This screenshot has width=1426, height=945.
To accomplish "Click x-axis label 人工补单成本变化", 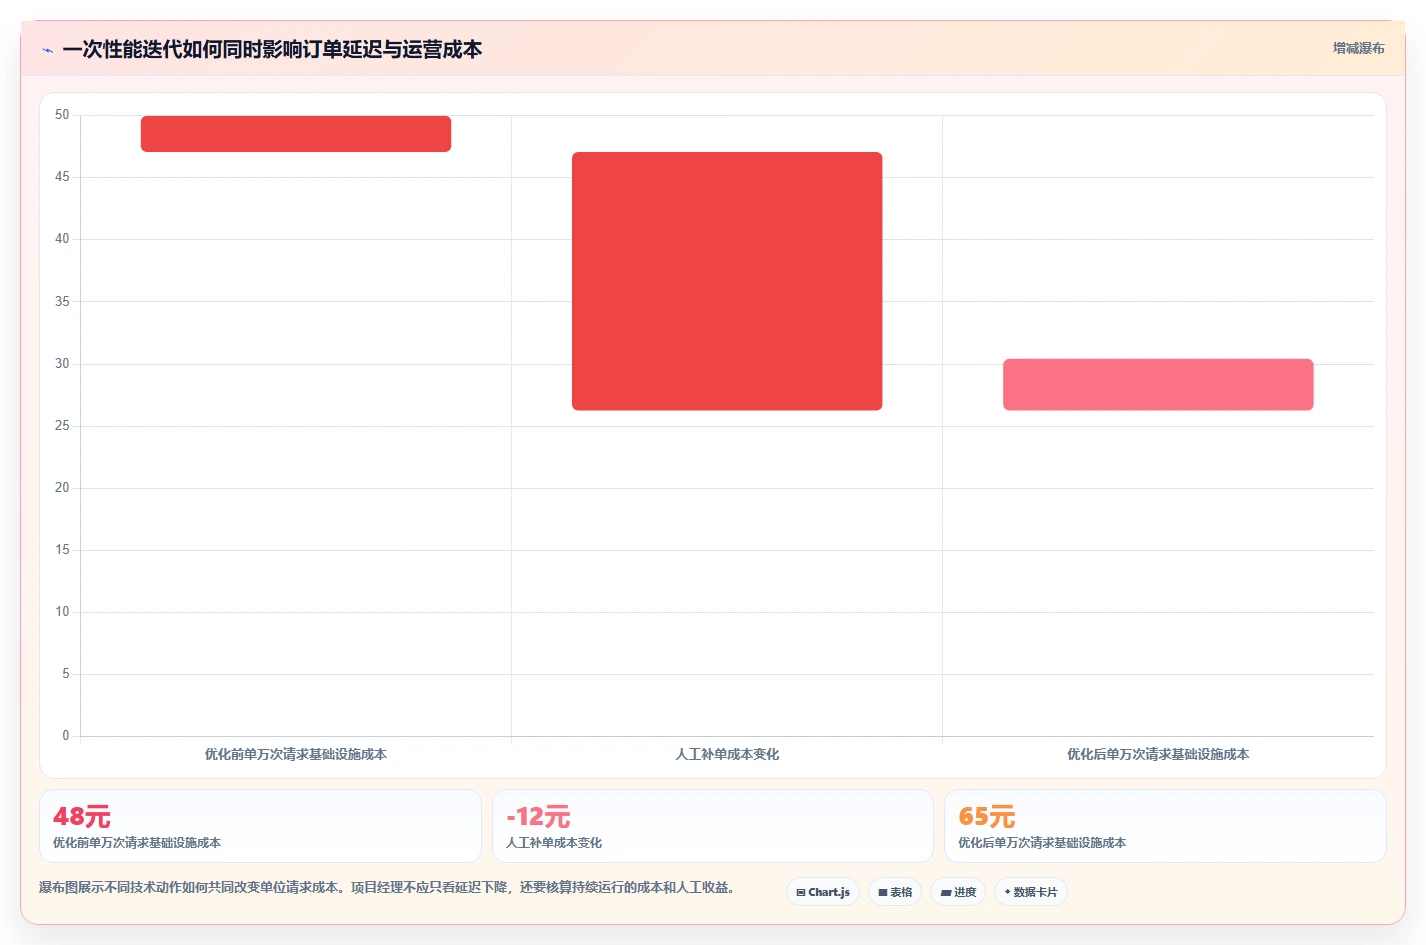I will point(727,754).
